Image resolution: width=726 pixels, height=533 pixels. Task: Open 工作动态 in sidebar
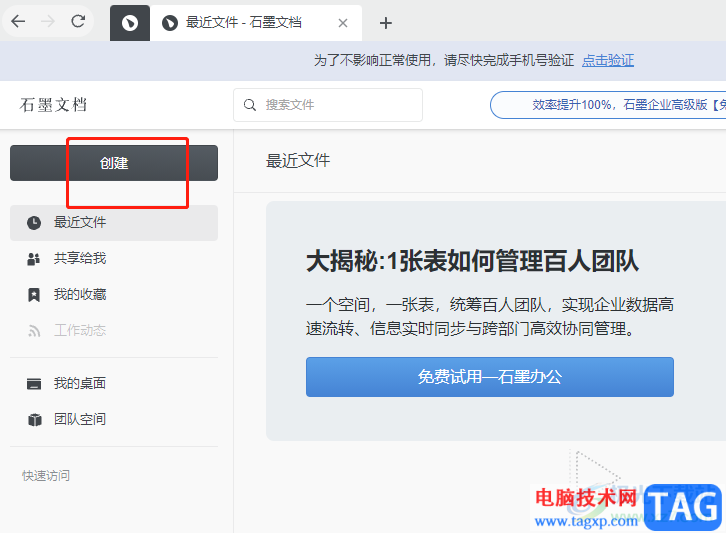coord(114,330)
